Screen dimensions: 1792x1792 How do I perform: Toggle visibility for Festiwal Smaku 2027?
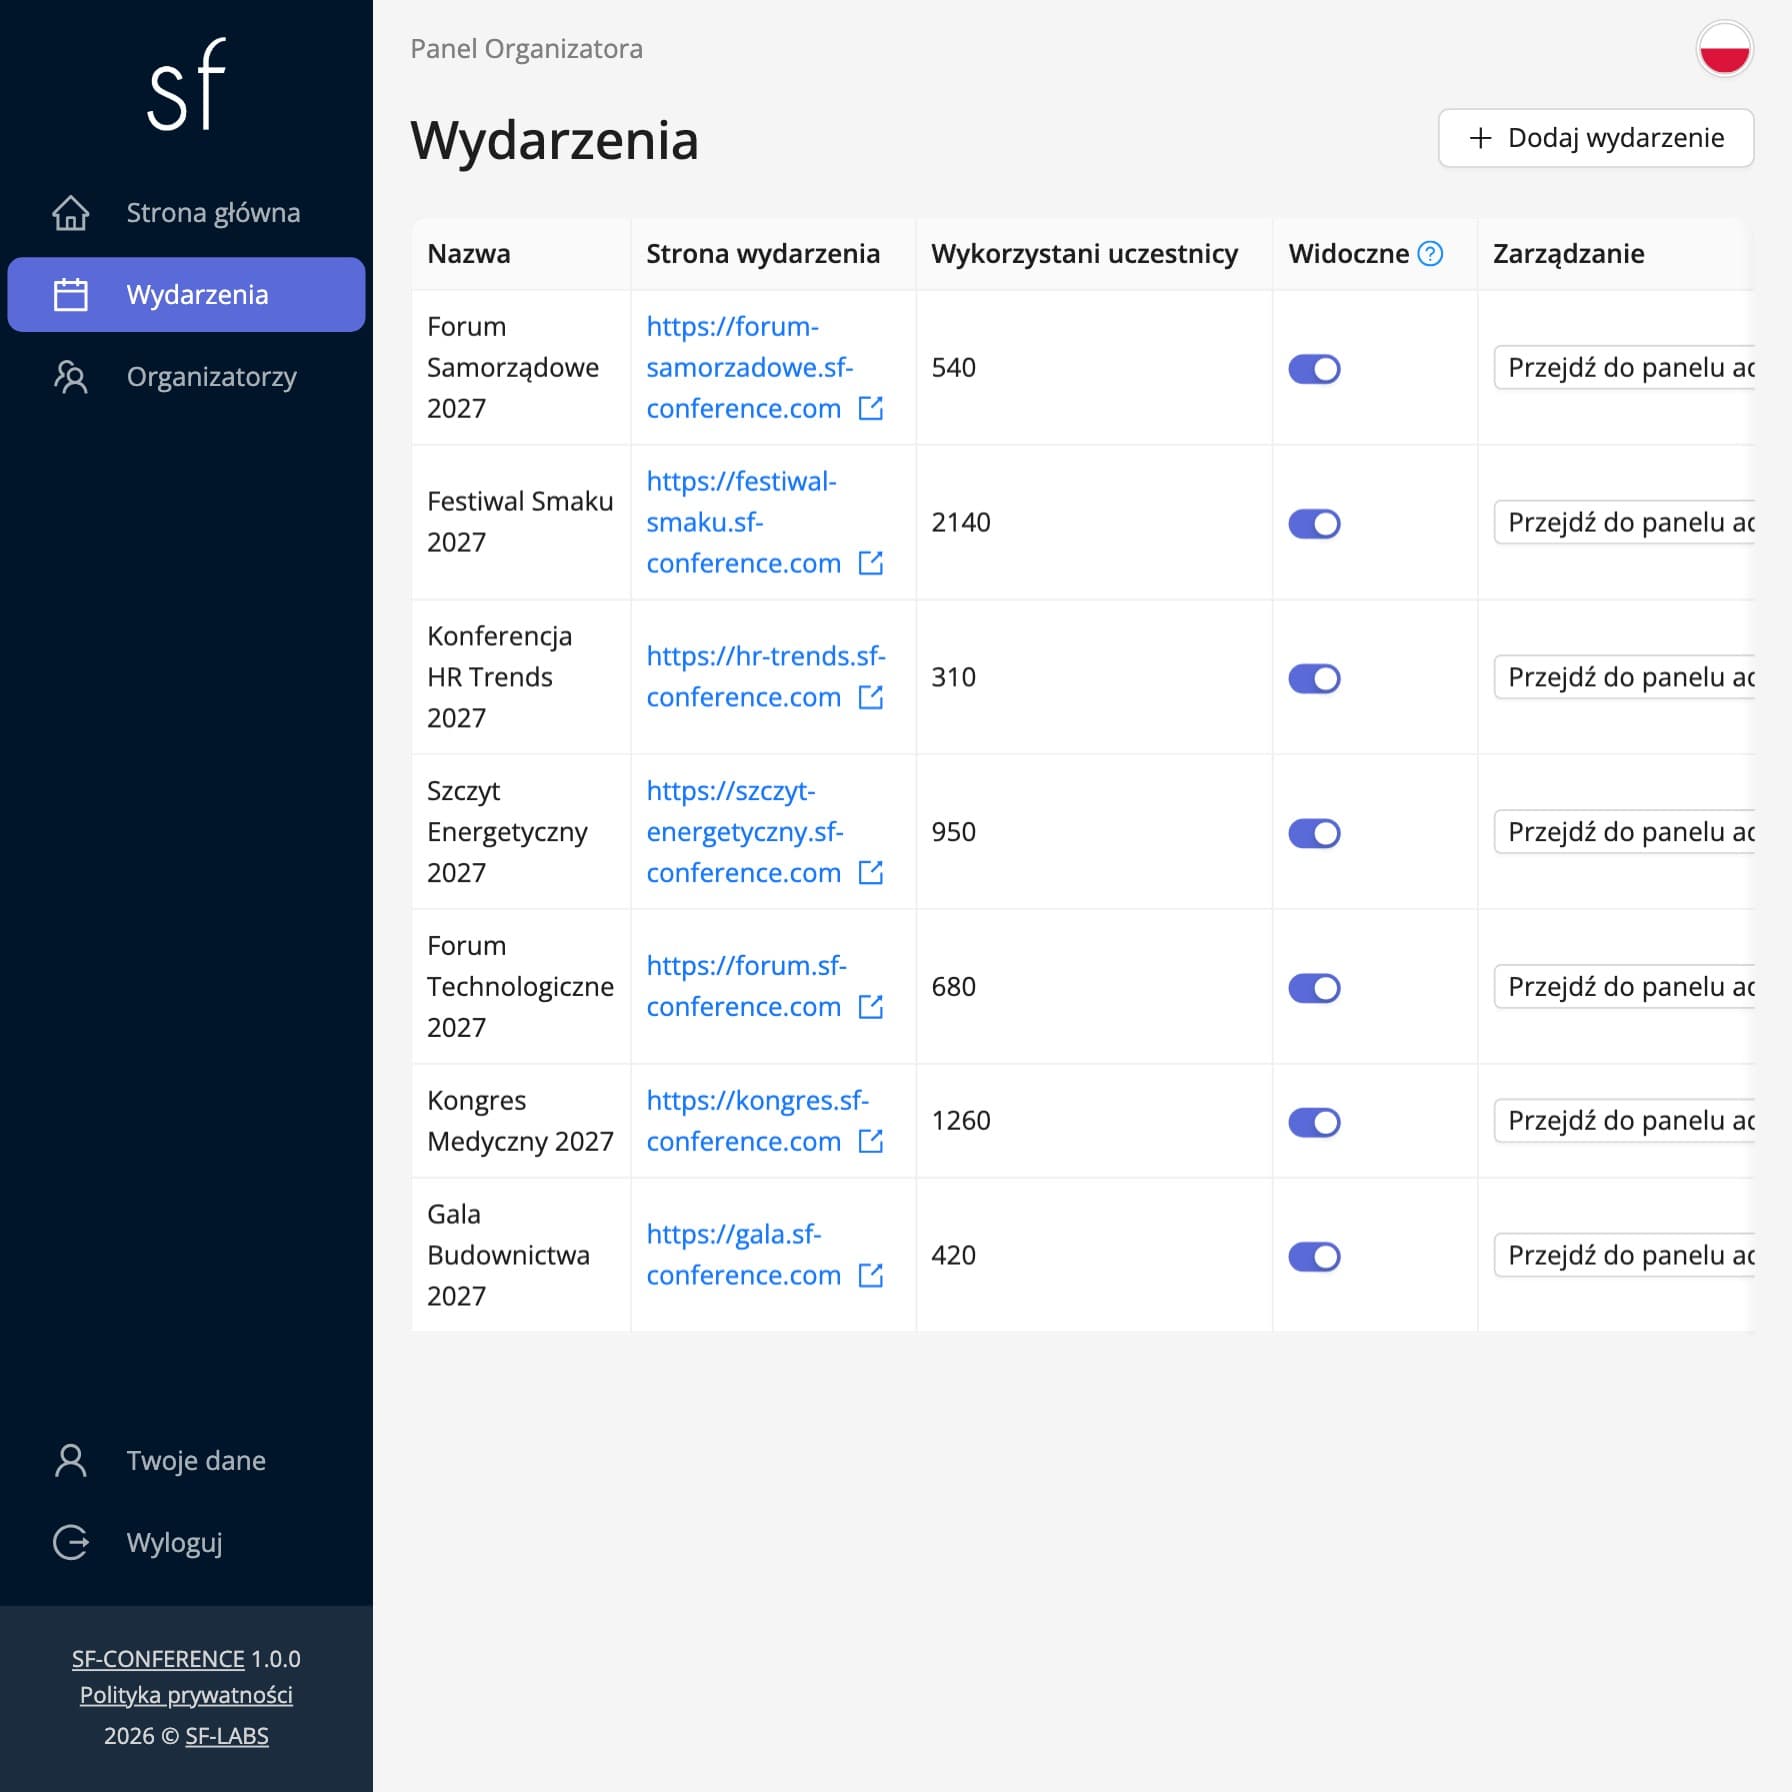[1314, 523]
